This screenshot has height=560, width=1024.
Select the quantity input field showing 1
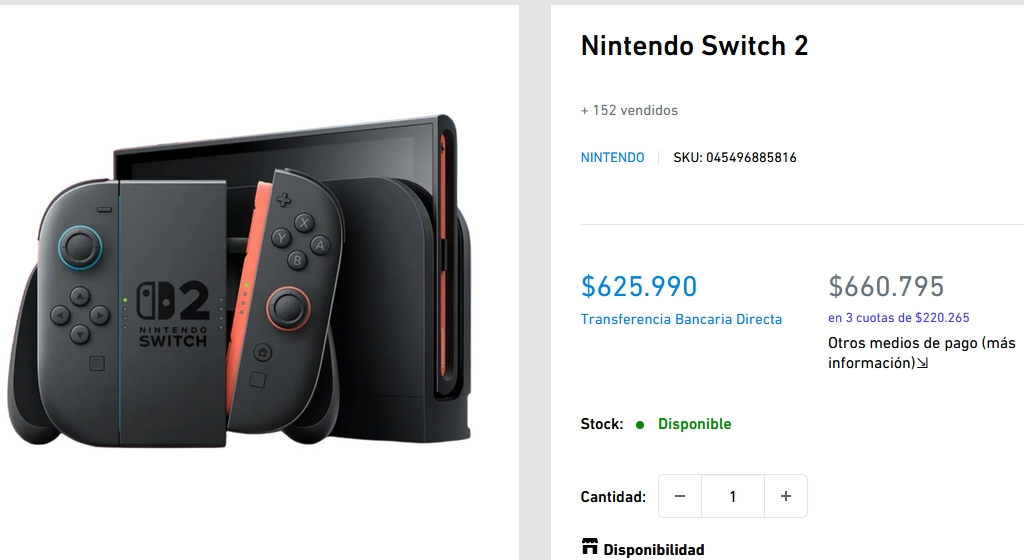(733, 496)
